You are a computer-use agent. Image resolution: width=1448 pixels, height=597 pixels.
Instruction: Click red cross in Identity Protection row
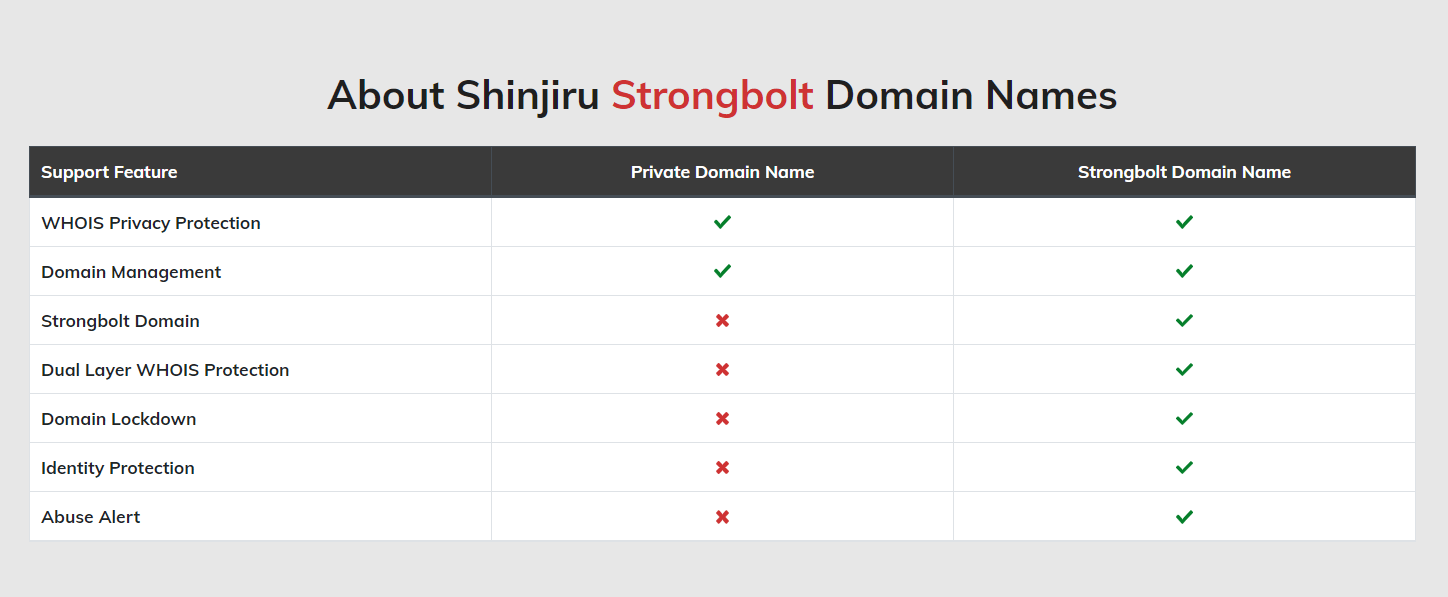tap(722, 468)
